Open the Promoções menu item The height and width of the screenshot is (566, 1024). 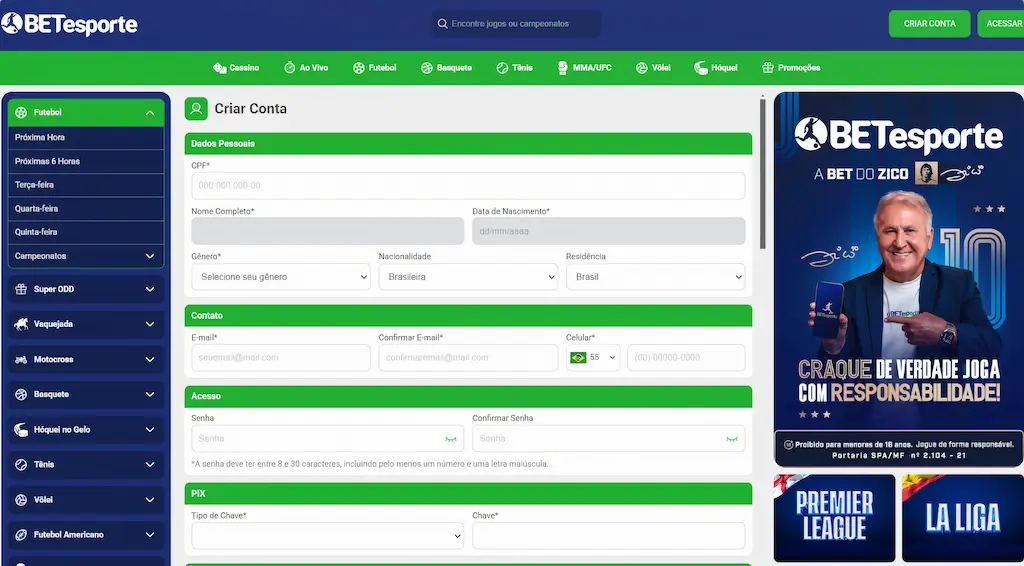[792, 68]
